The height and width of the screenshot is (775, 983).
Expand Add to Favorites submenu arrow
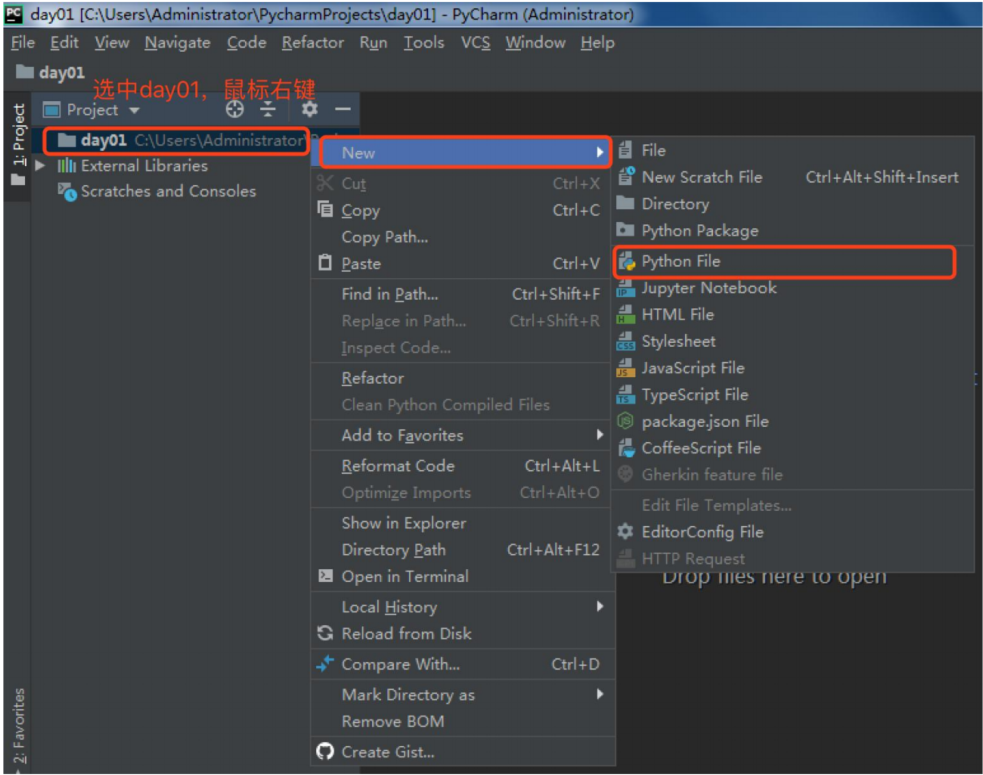point(600,435)
